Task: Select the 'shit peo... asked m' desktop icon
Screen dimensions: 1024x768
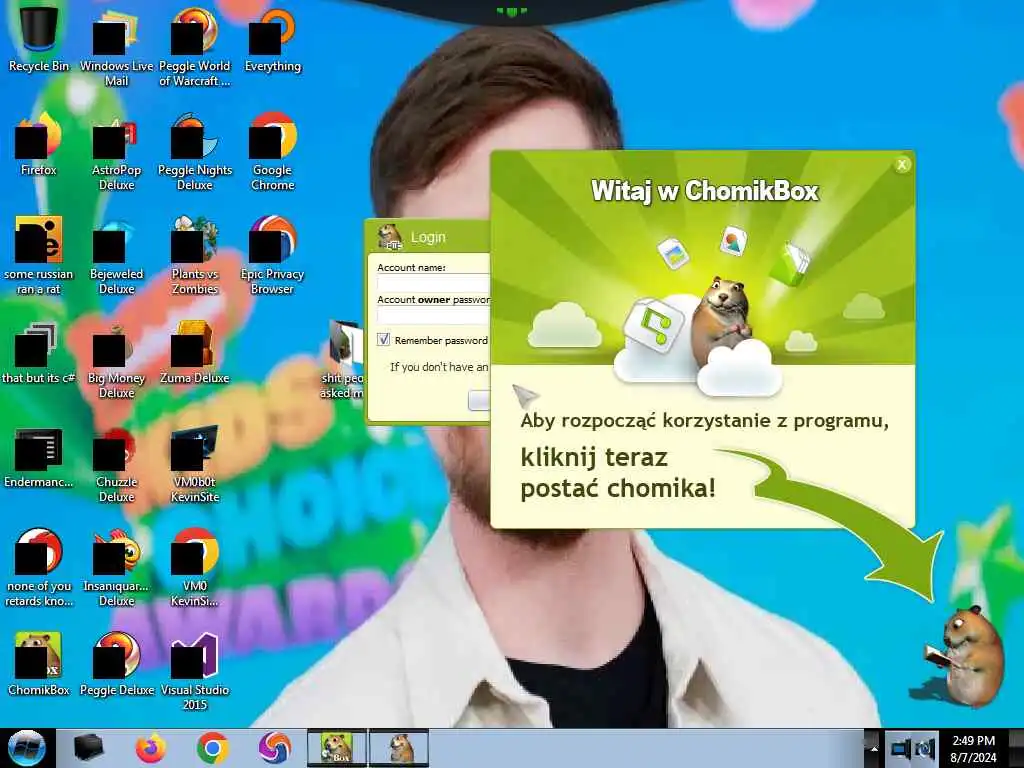Action: click(342, 359)
